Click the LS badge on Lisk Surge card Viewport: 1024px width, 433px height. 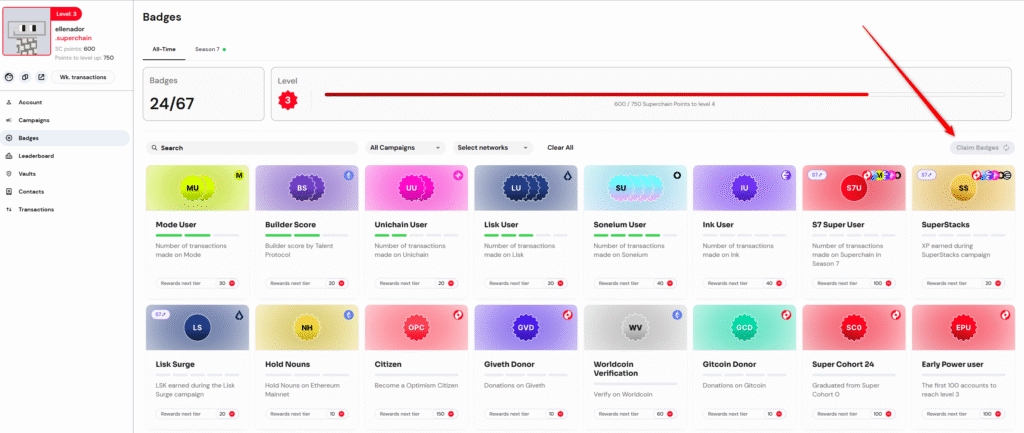(x=197, y=327)
